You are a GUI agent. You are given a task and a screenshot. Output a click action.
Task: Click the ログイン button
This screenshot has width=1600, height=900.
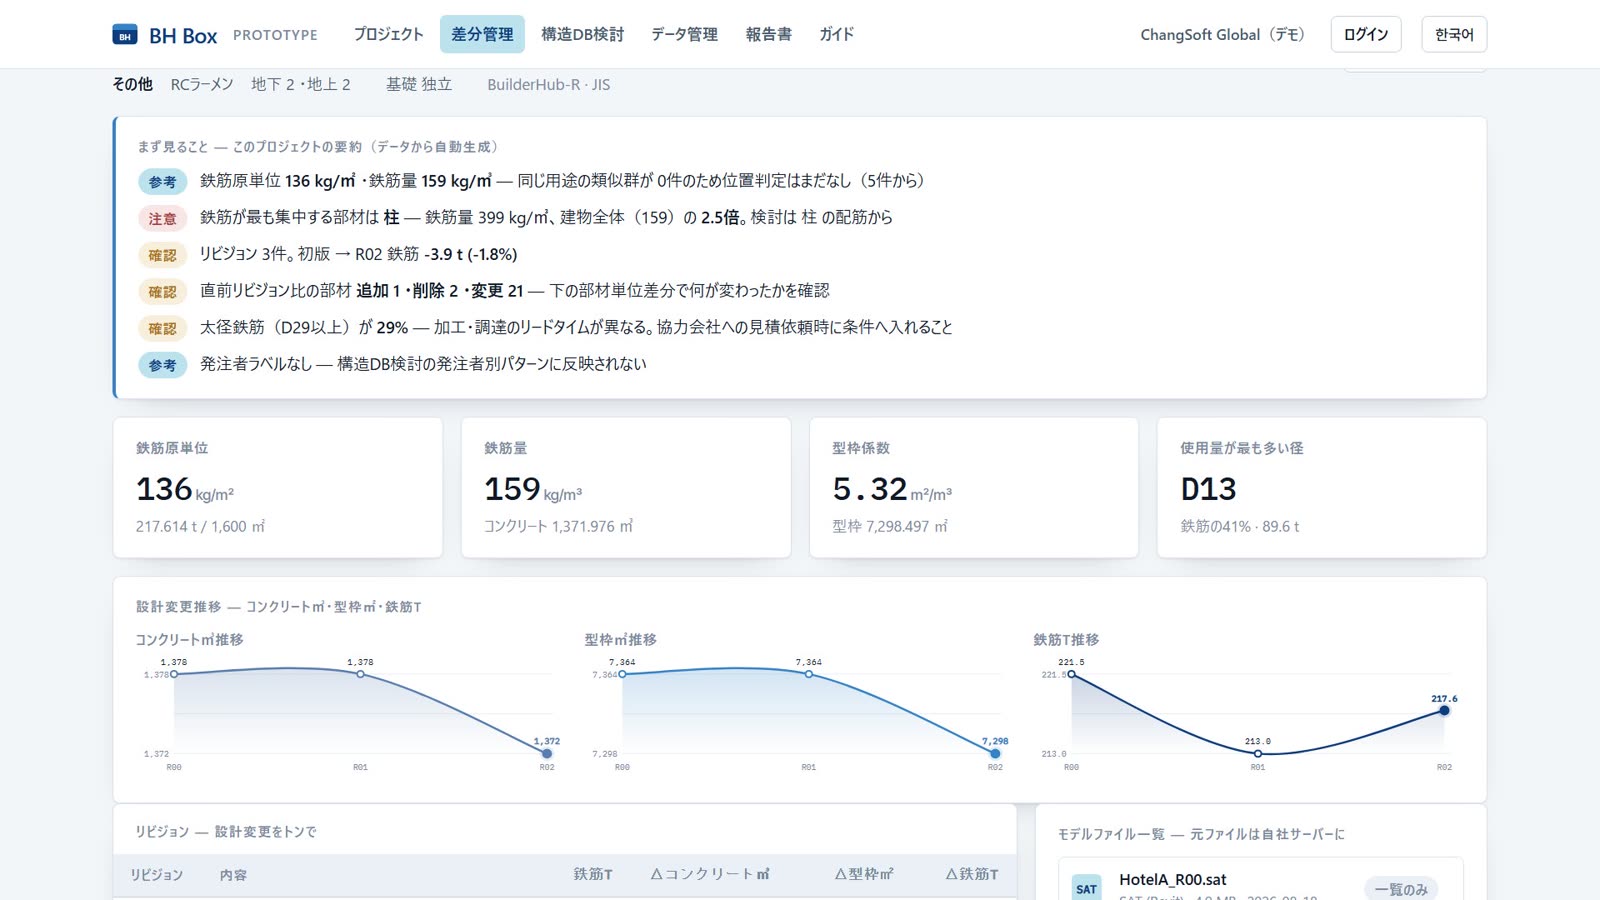coord(1366,34)
